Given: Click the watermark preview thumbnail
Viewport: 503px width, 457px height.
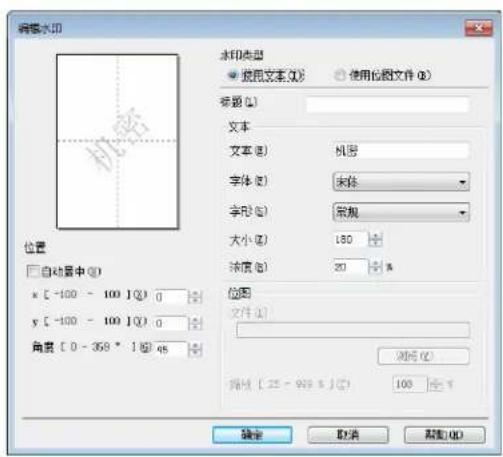Looking at the screenshot, I should 118,142.
